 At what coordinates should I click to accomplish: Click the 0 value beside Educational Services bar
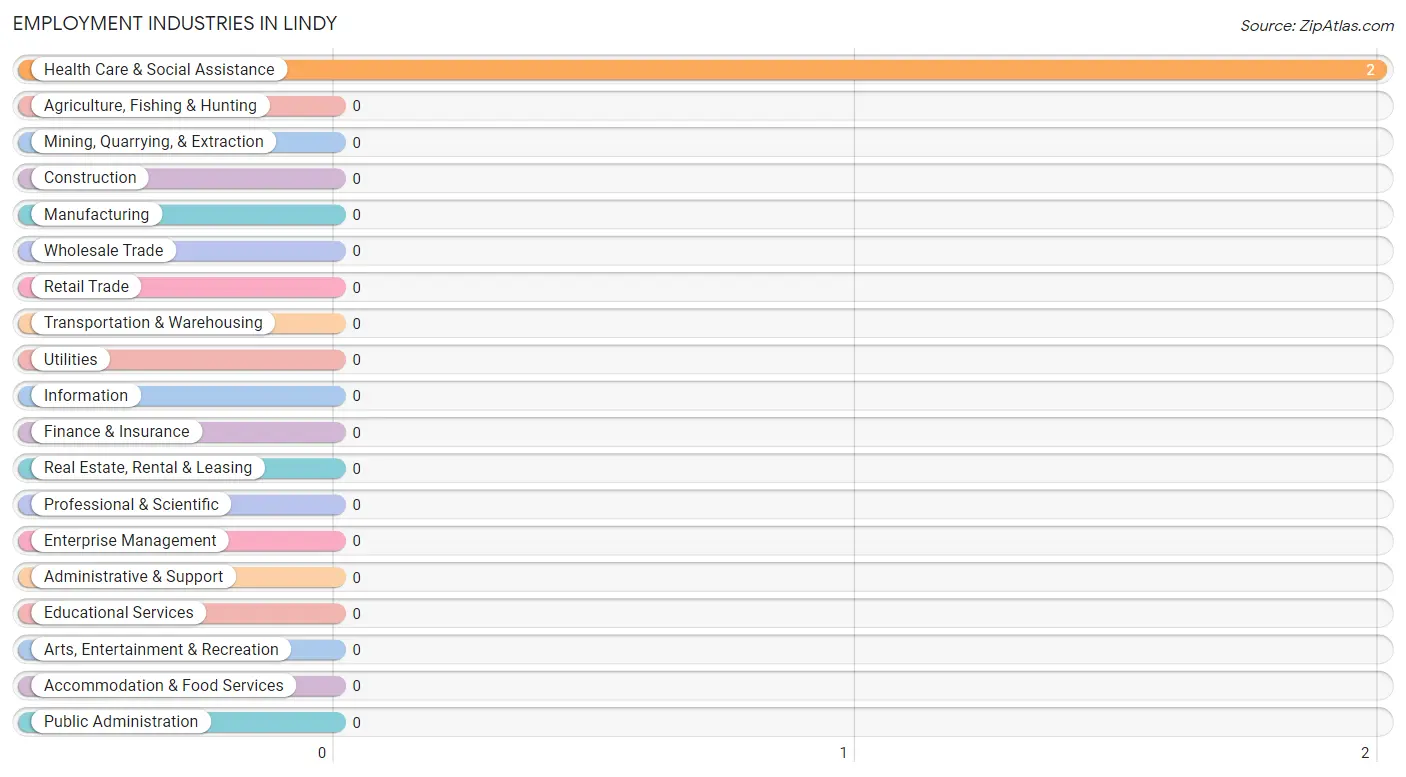click(356, 614)
